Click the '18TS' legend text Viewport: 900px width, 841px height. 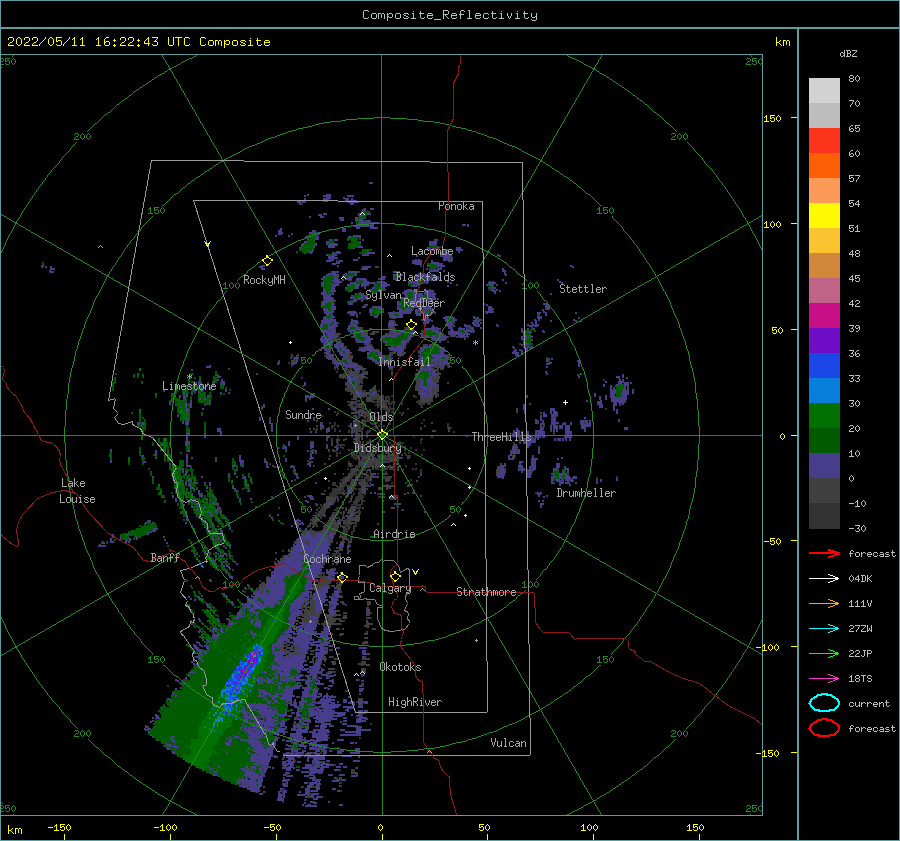(860, 679)
